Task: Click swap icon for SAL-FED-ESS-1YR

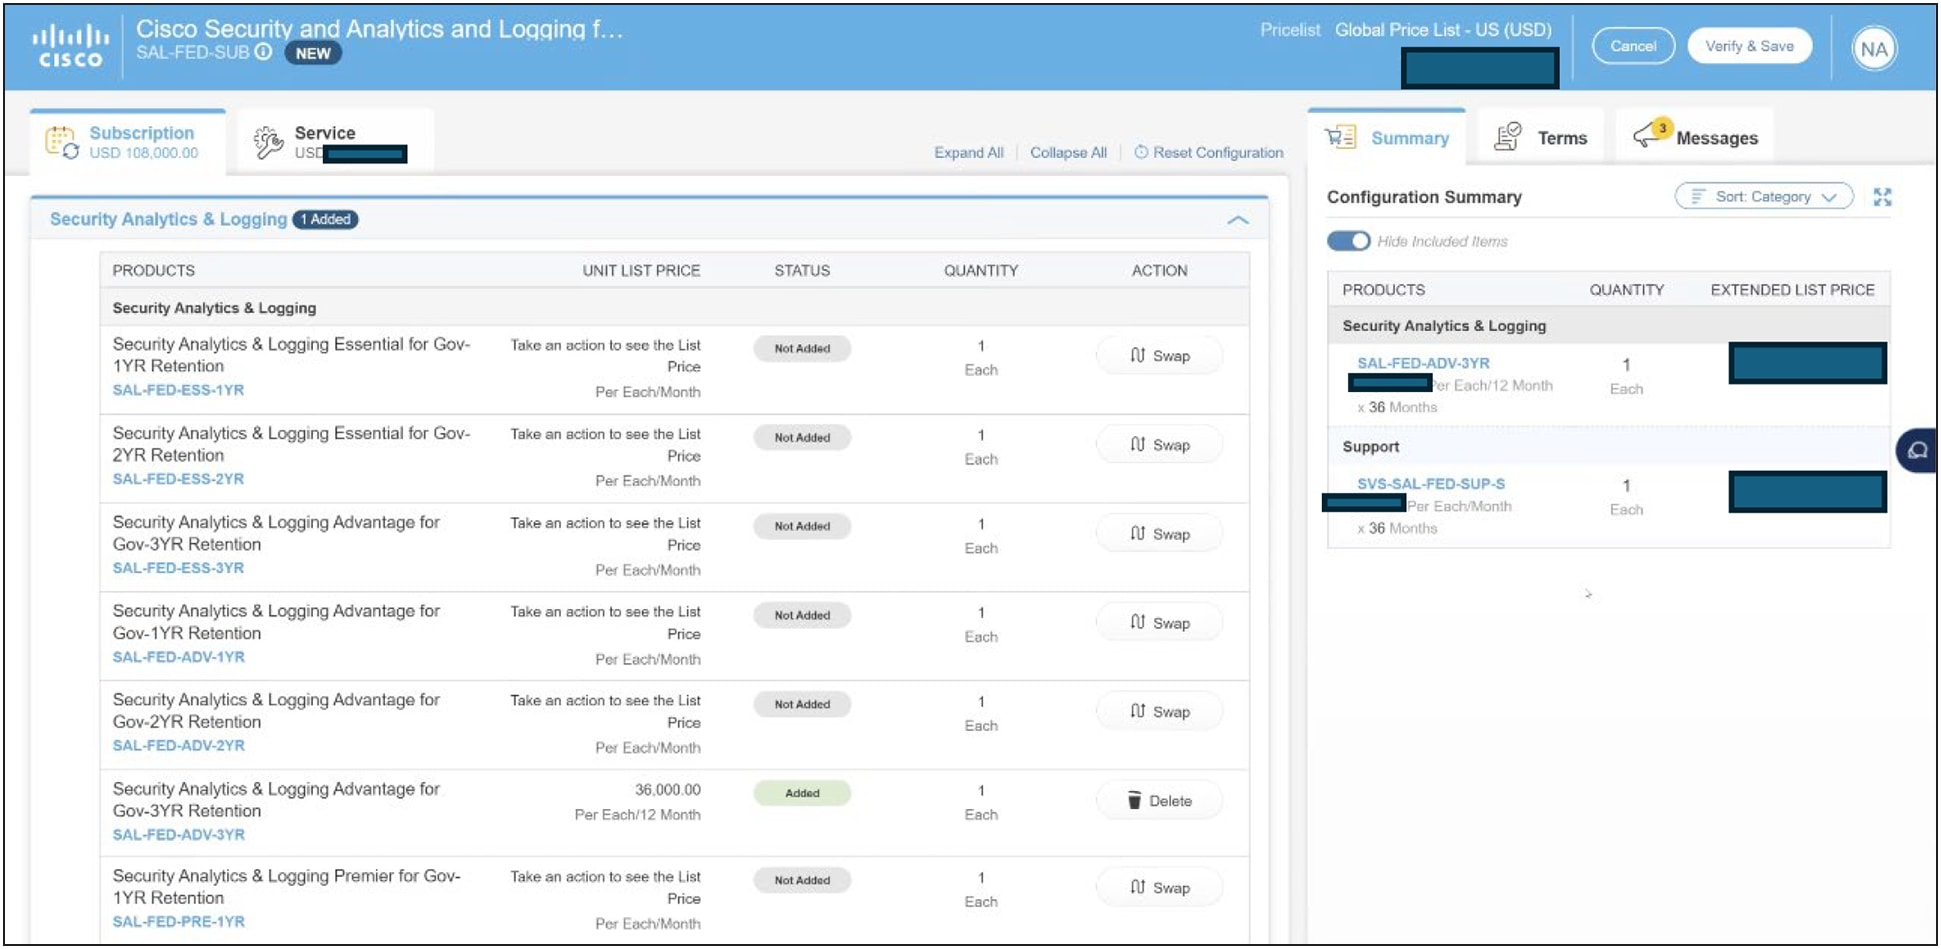Action: (1137, 355)
